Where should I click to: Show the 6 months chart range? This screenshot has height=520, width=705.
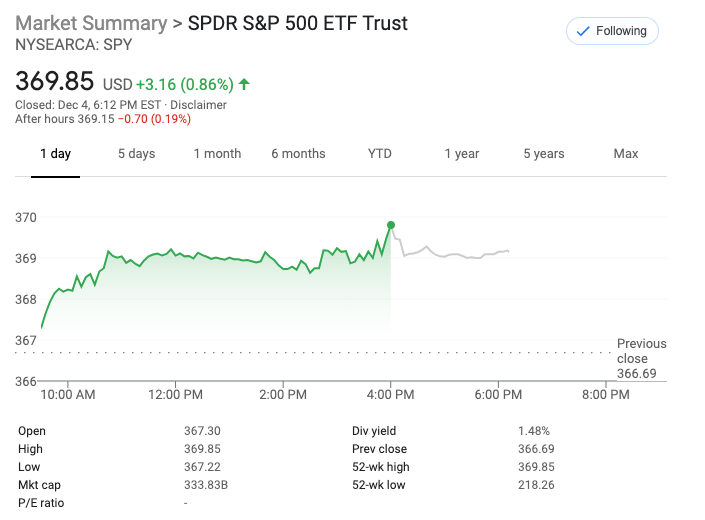298,154
